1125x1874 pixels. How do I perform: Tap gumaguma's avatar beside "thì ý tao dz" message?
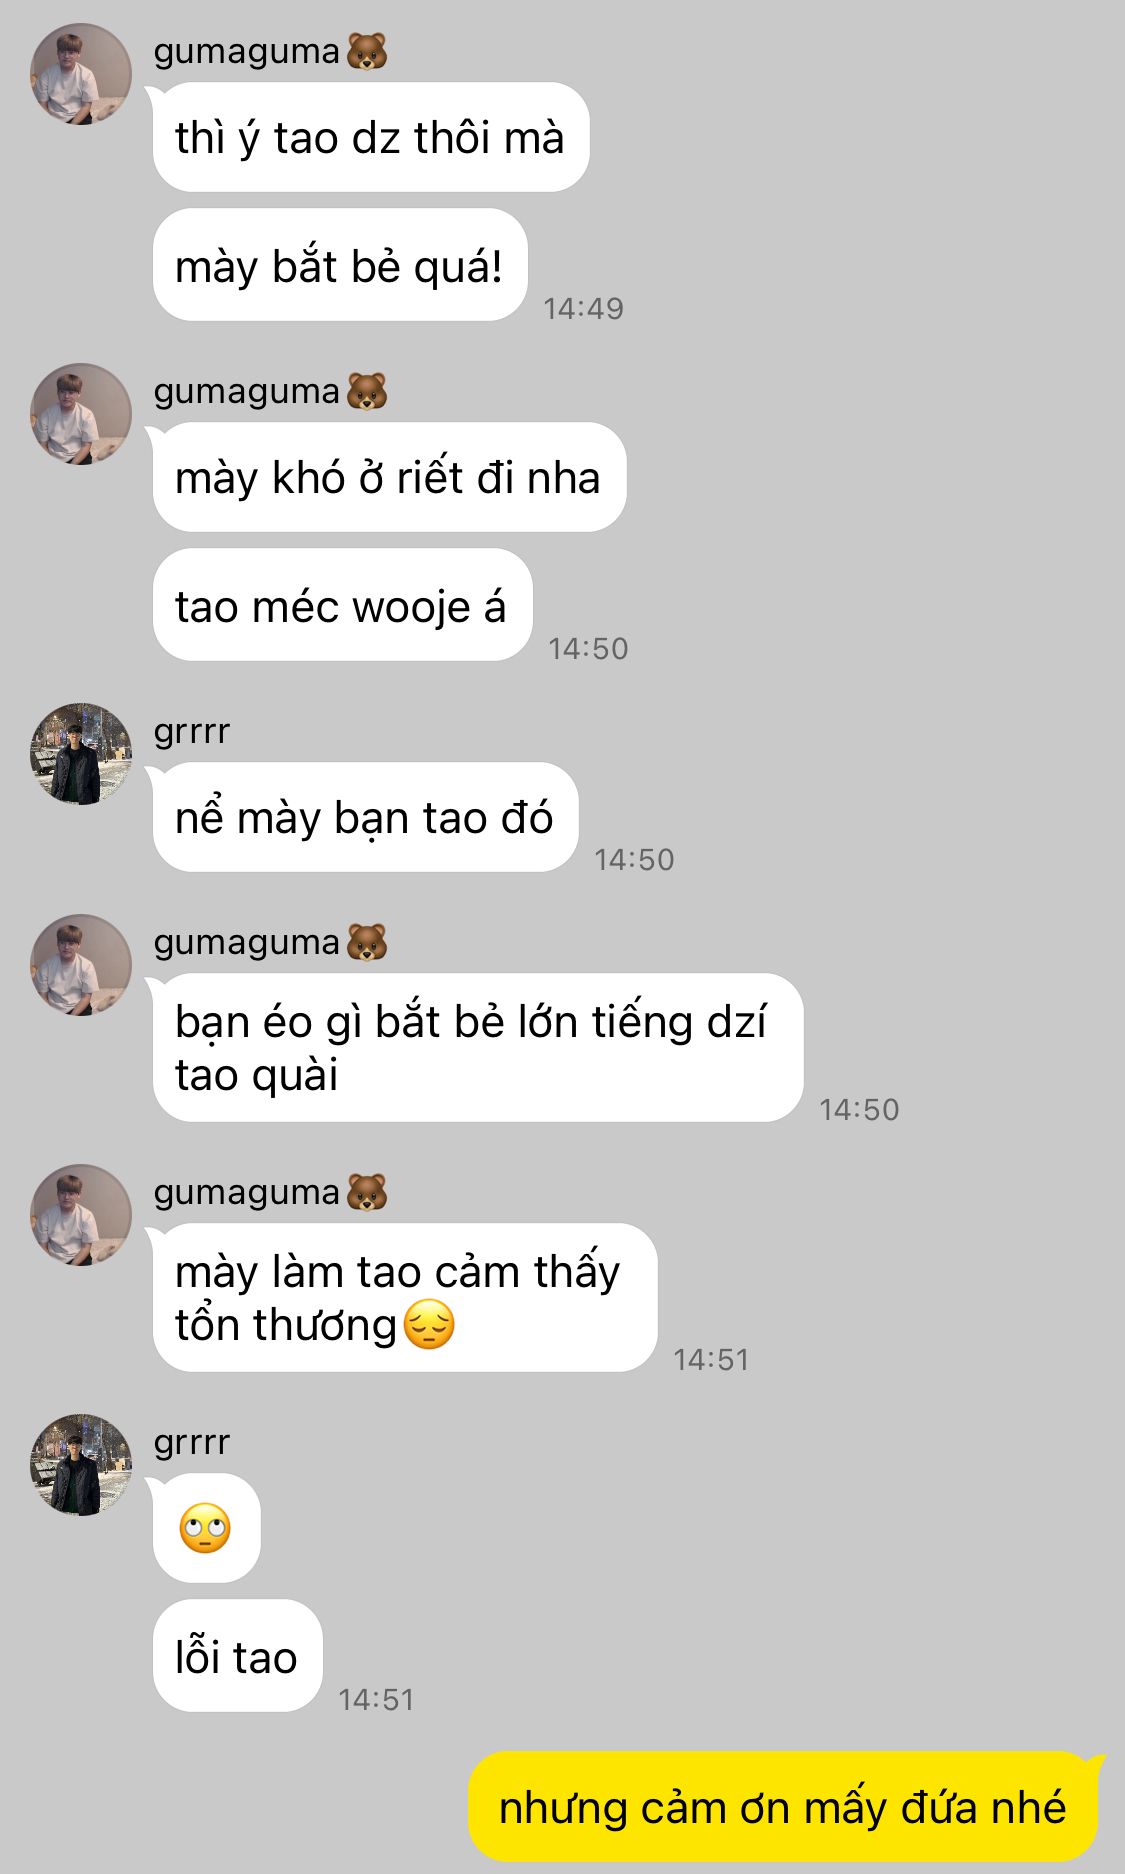click(x=81, y=74)
